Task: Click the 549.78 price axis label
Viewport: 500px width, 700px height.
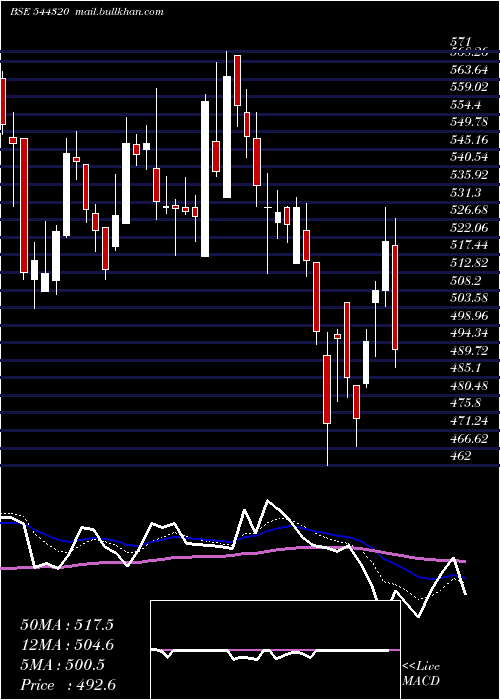Action: click(468, 122)
